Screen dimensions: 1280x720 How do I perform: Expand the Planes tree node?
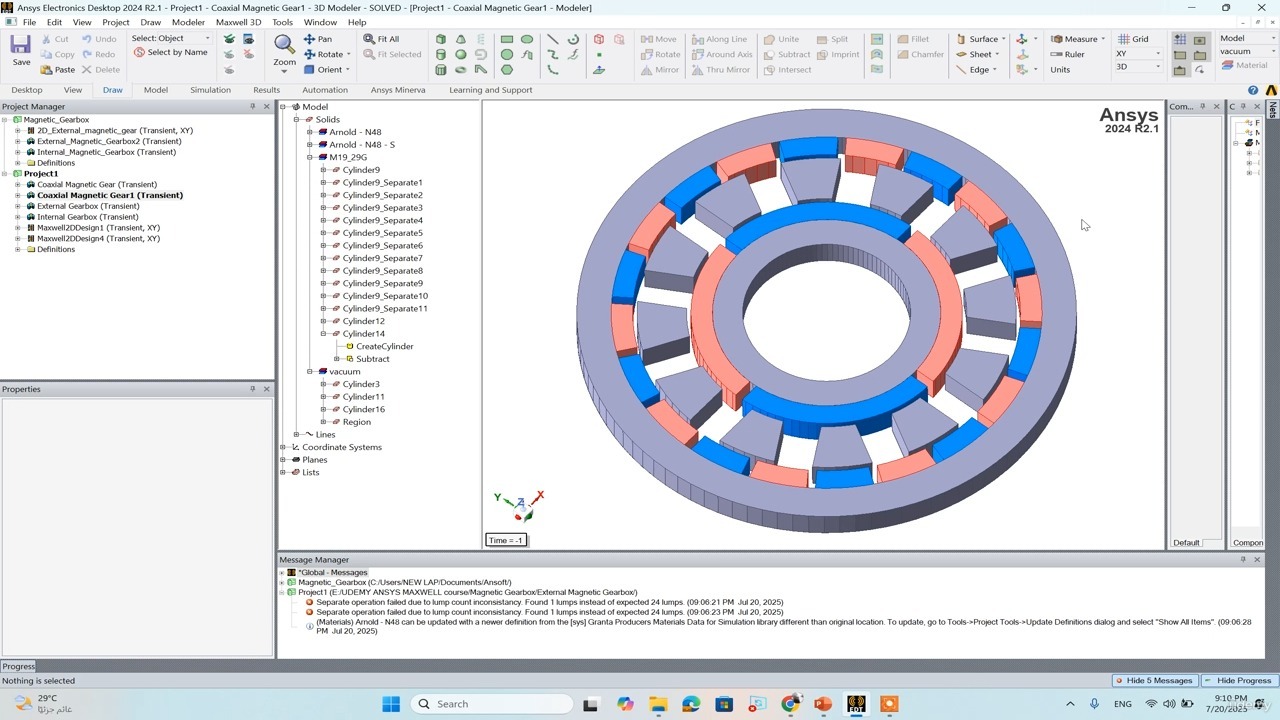click(x=284, y=460)
